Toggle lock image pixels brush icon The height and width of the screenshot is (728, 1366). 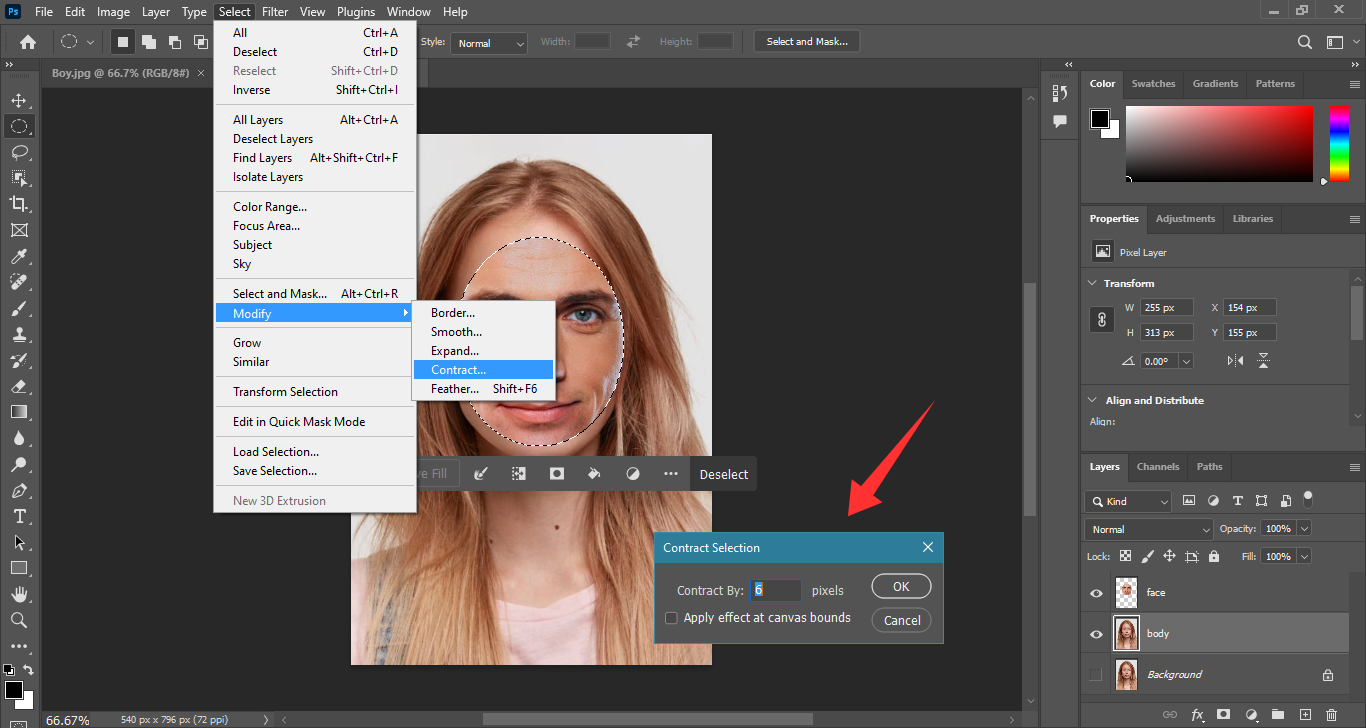coord(1148,556)
